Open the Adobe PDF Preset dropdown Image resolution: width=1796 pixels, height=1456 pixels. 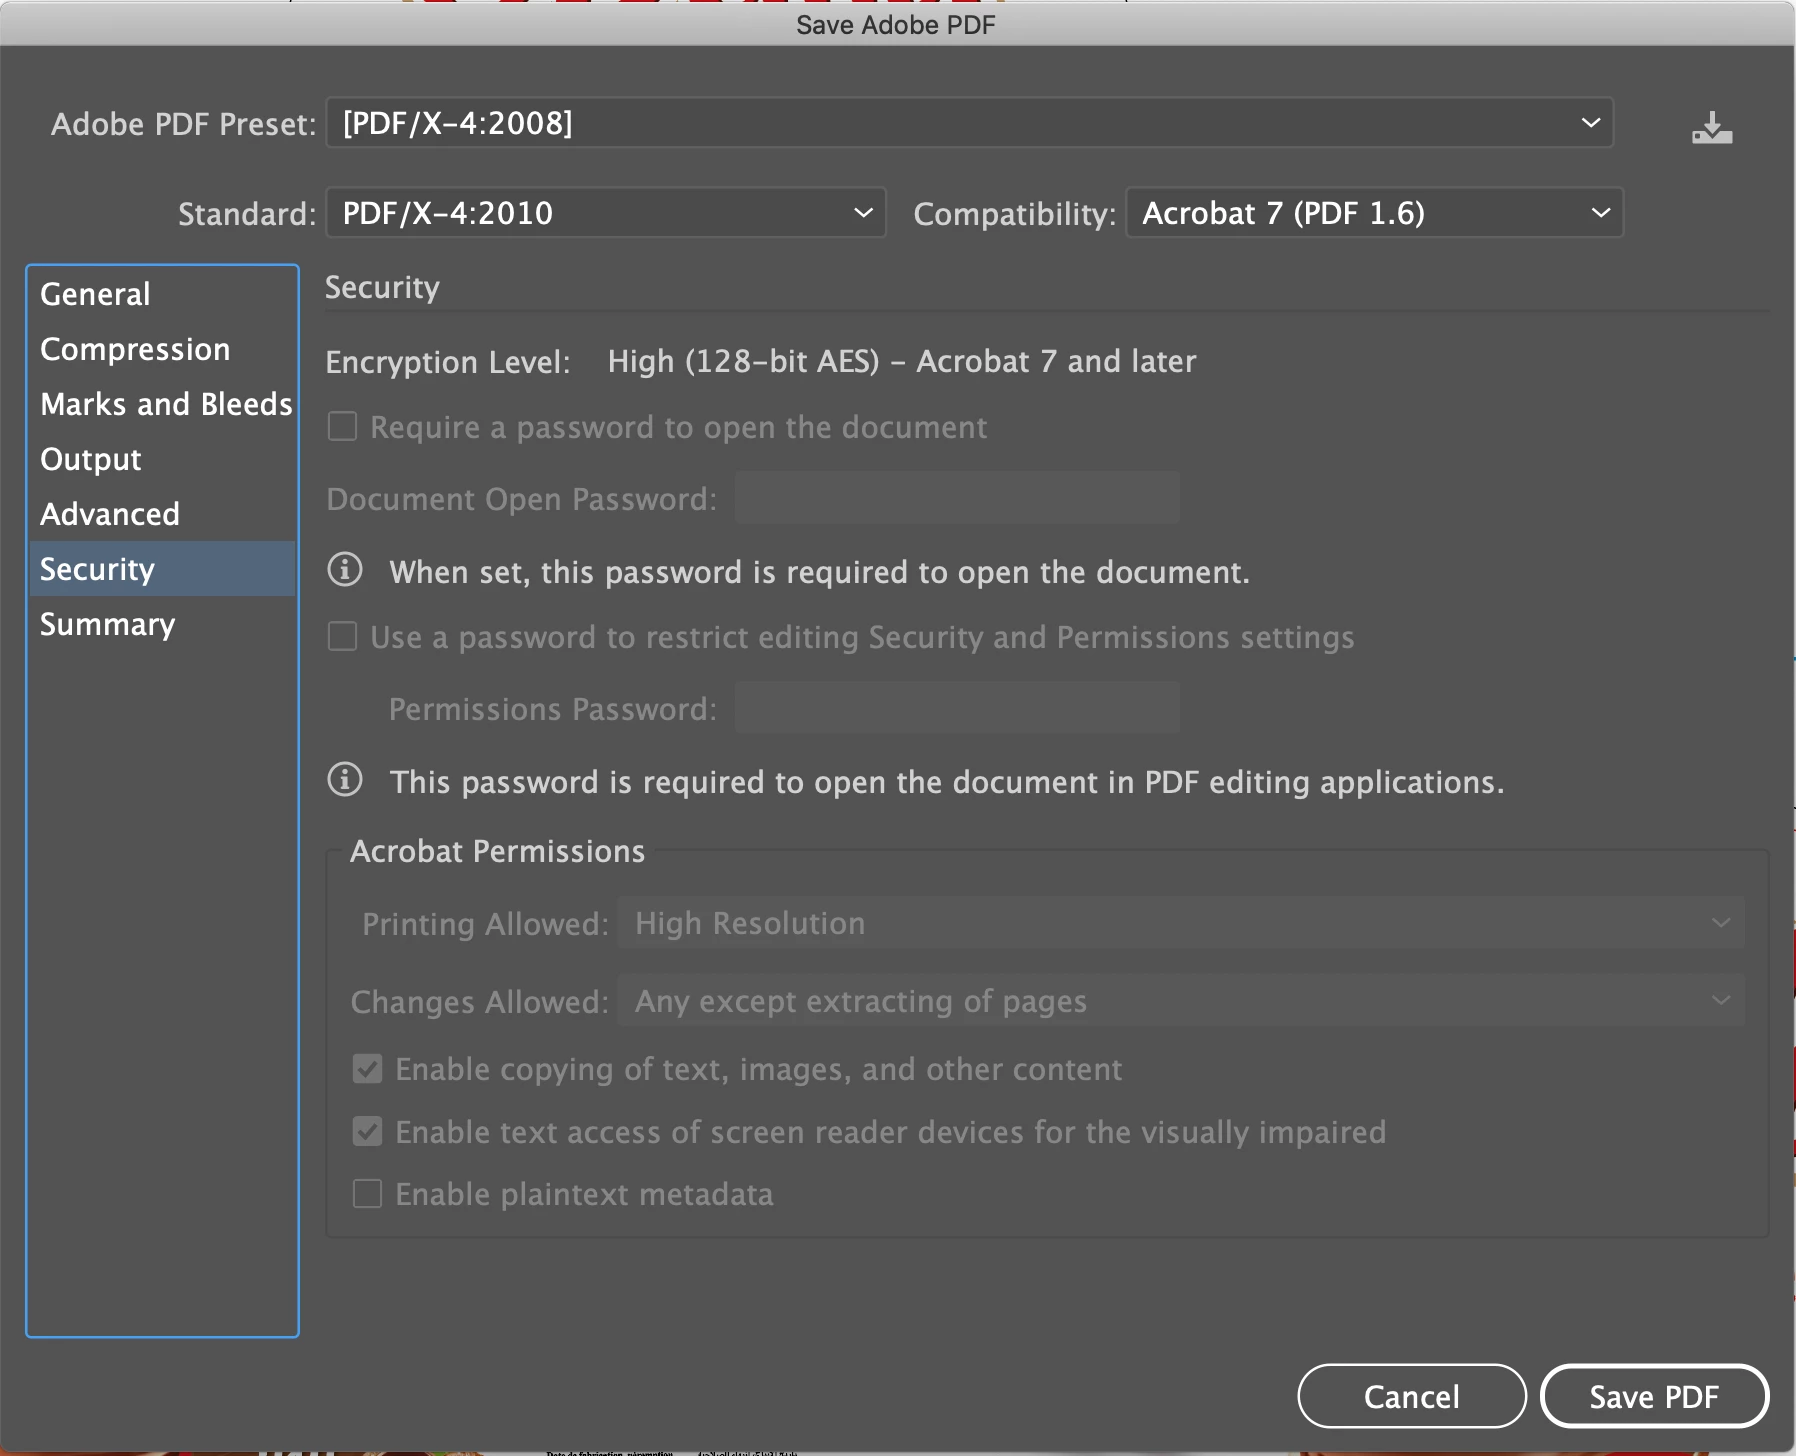pyautogui.click(x=969, y=123)
